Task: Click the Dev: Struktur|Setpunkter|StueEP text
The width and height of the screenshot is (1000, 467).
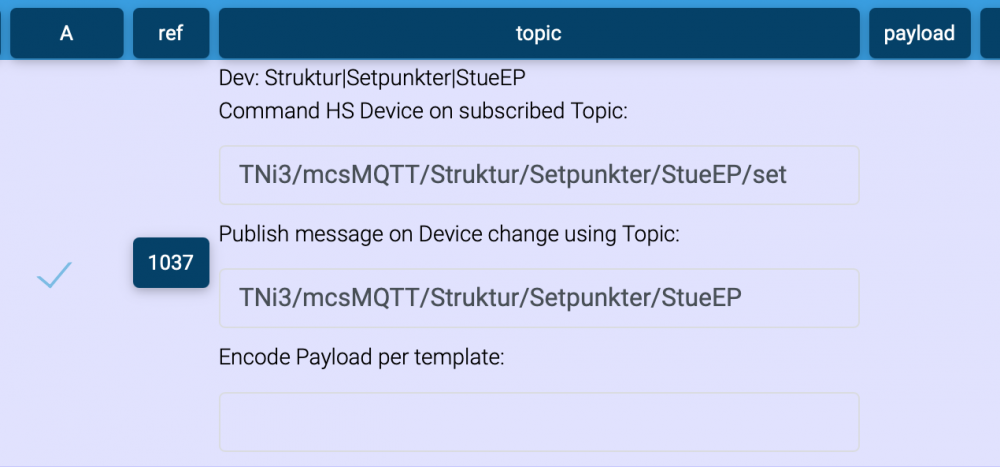Action: pos(373,77)
